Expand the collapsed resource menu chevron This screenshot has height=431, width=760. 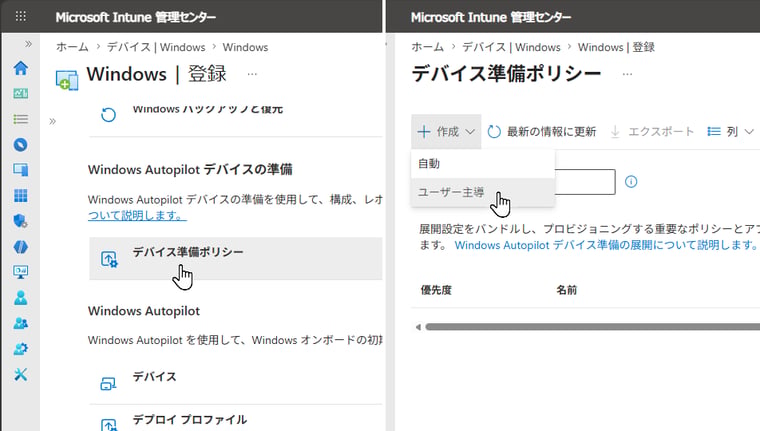(52, 121)
